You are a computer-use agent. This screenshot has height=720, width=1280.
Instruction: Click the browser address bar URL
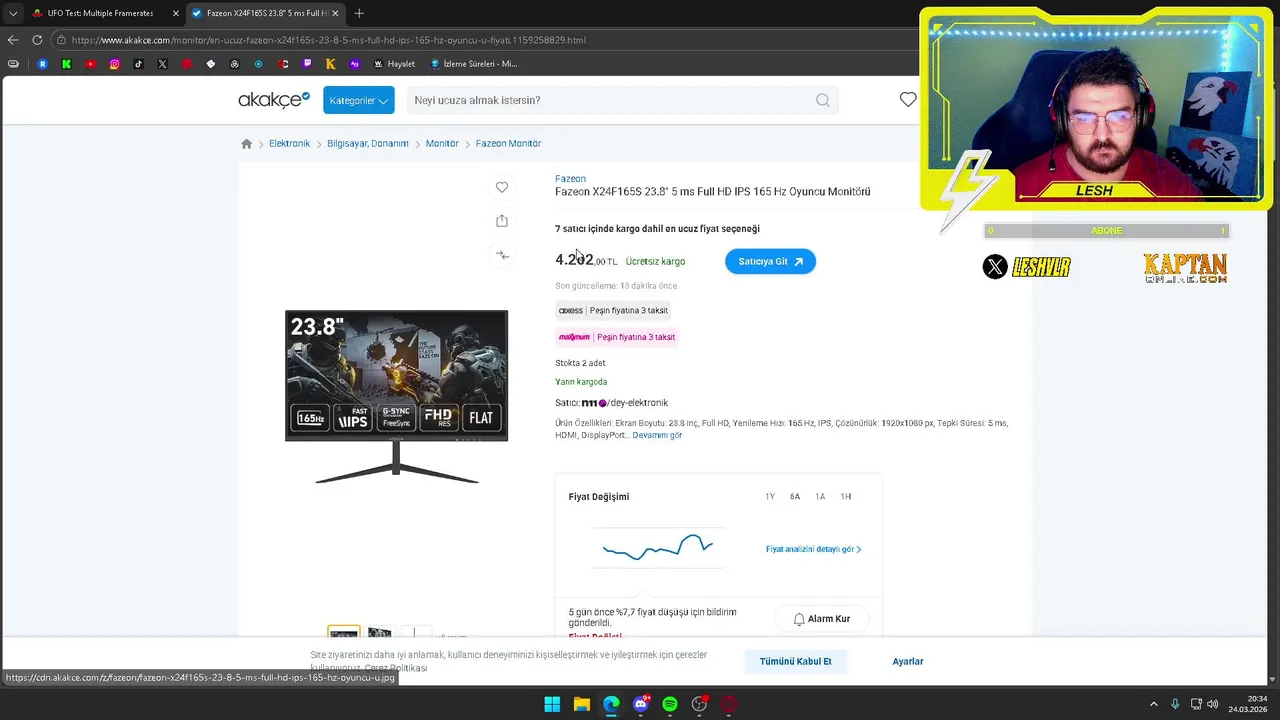click(x=330, y=40)
